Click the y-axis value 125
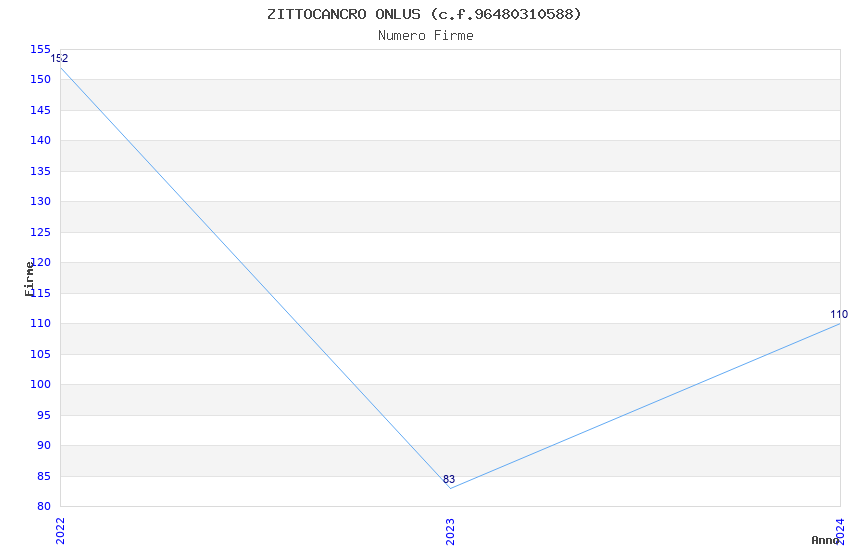 click(x=40, y=232)
